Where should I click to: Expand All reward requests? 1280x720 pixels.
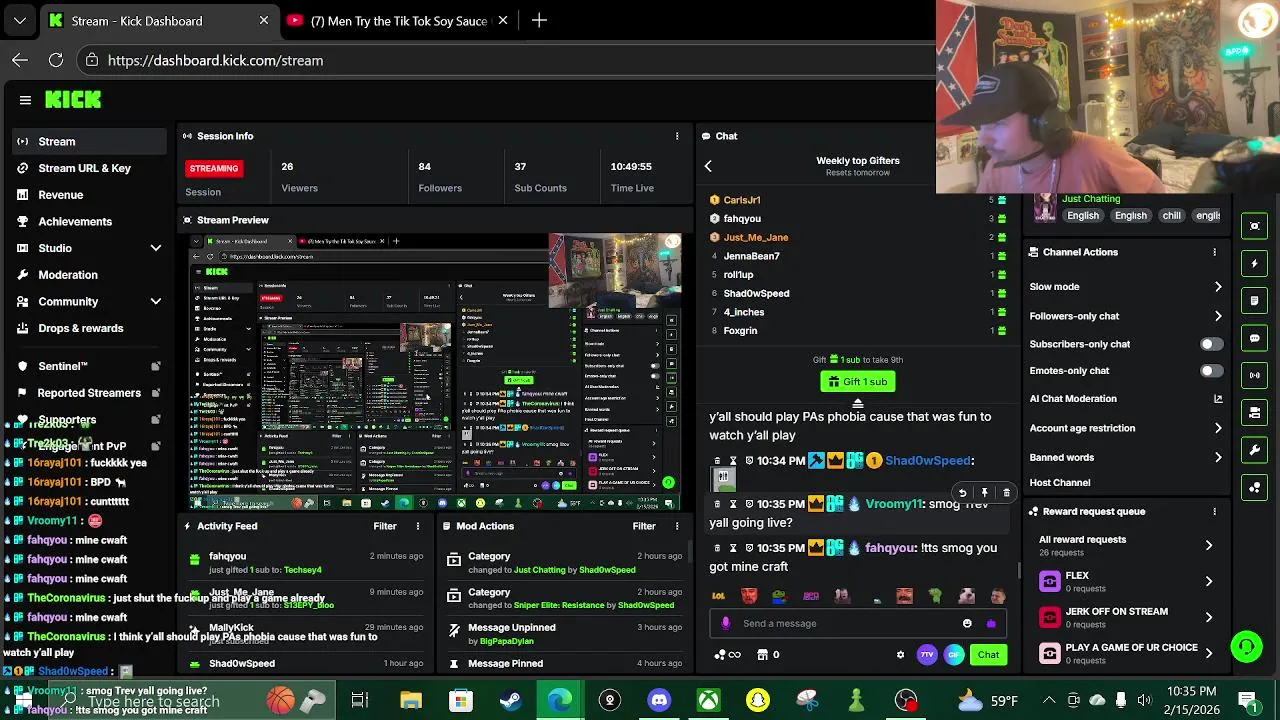coord(1126,545)
